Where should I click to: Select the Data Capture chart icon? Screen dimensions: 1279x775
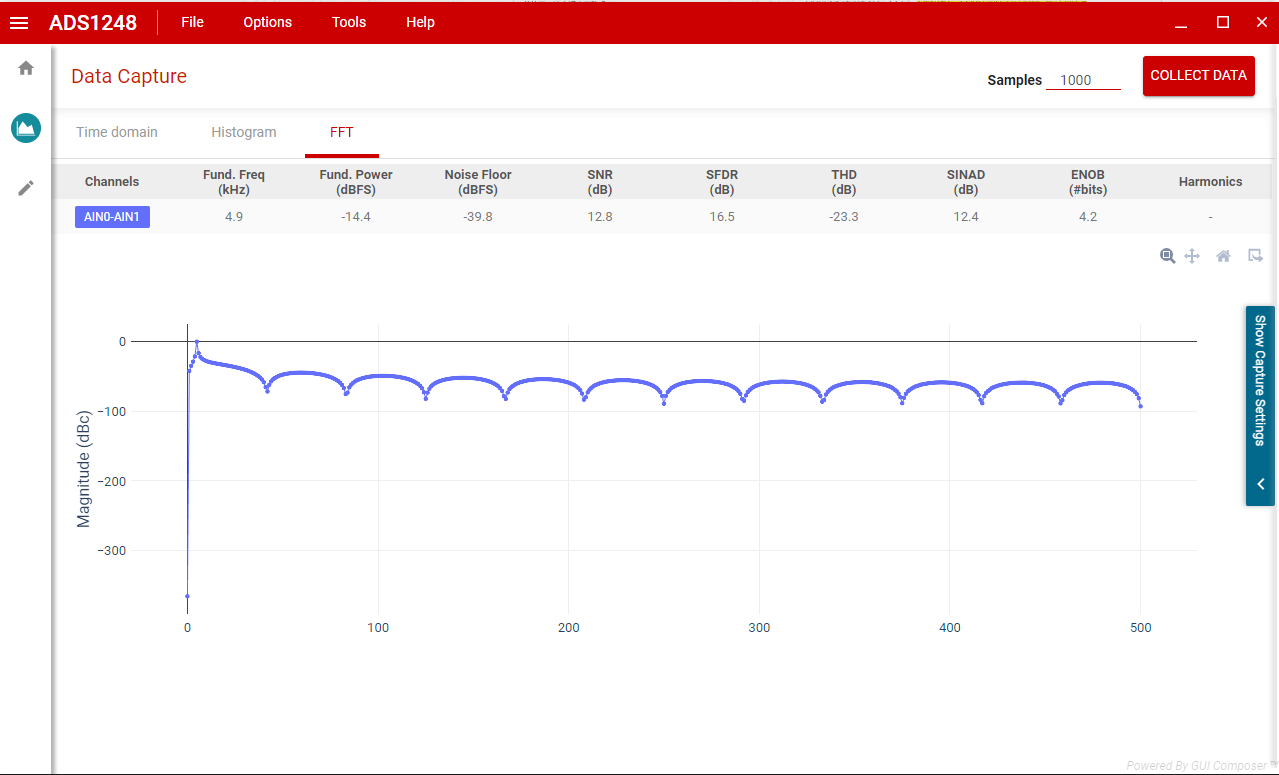[x=26, y=127]
